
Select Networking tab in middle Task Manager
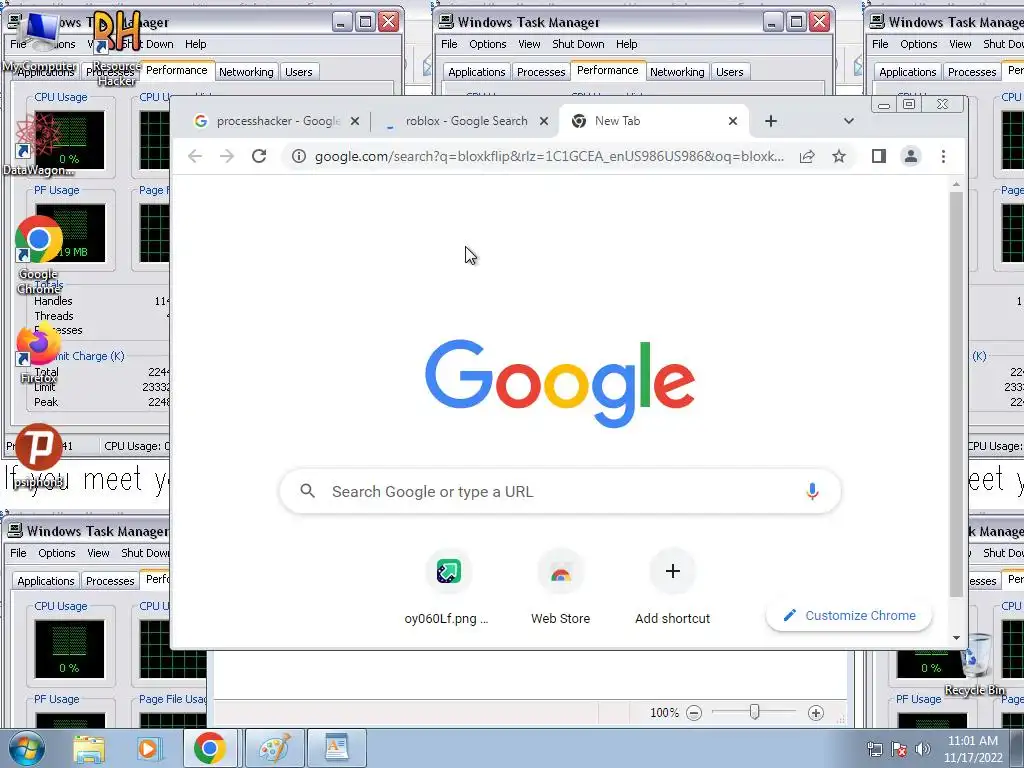pos(677,72)
